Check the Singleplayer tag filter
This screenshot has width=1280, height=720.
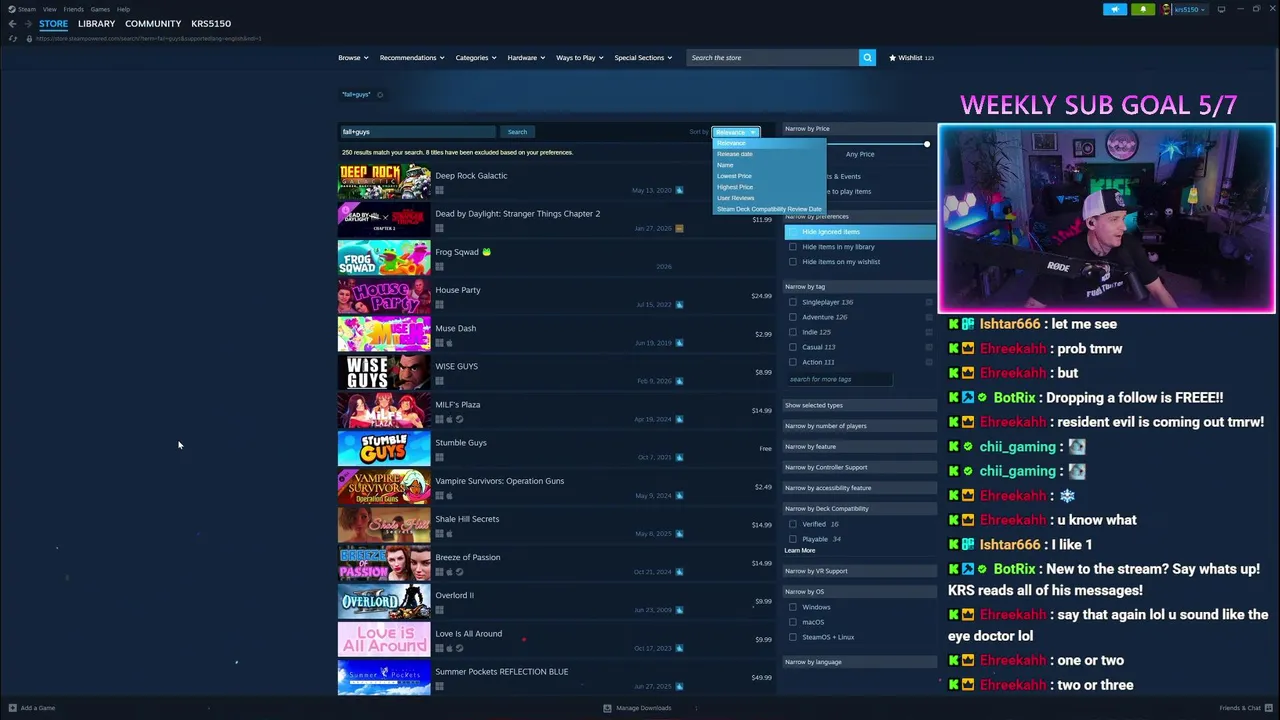(x=793, y=302)
